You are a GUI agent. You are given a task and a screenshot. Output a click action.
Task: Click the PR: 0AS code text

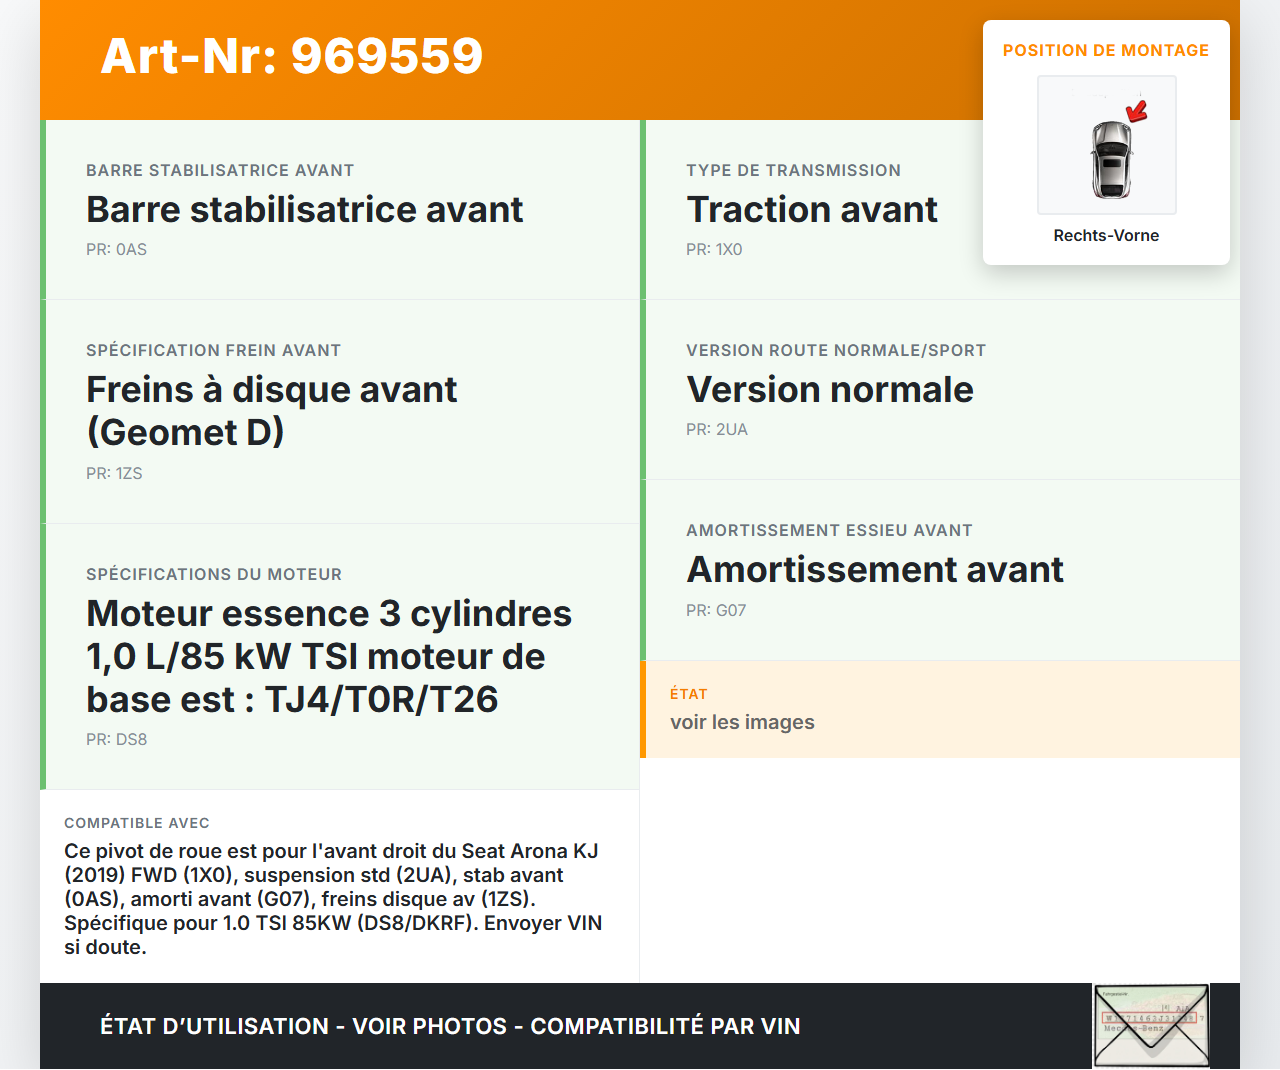pyautogui.click(x=116, y=250)
